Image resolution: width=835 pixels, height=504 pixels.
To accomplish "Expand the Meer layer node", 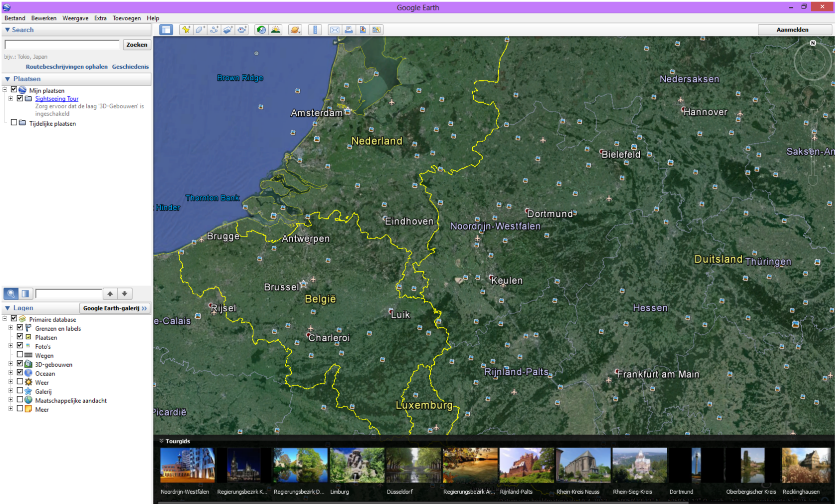I will [x=11, y=409].
